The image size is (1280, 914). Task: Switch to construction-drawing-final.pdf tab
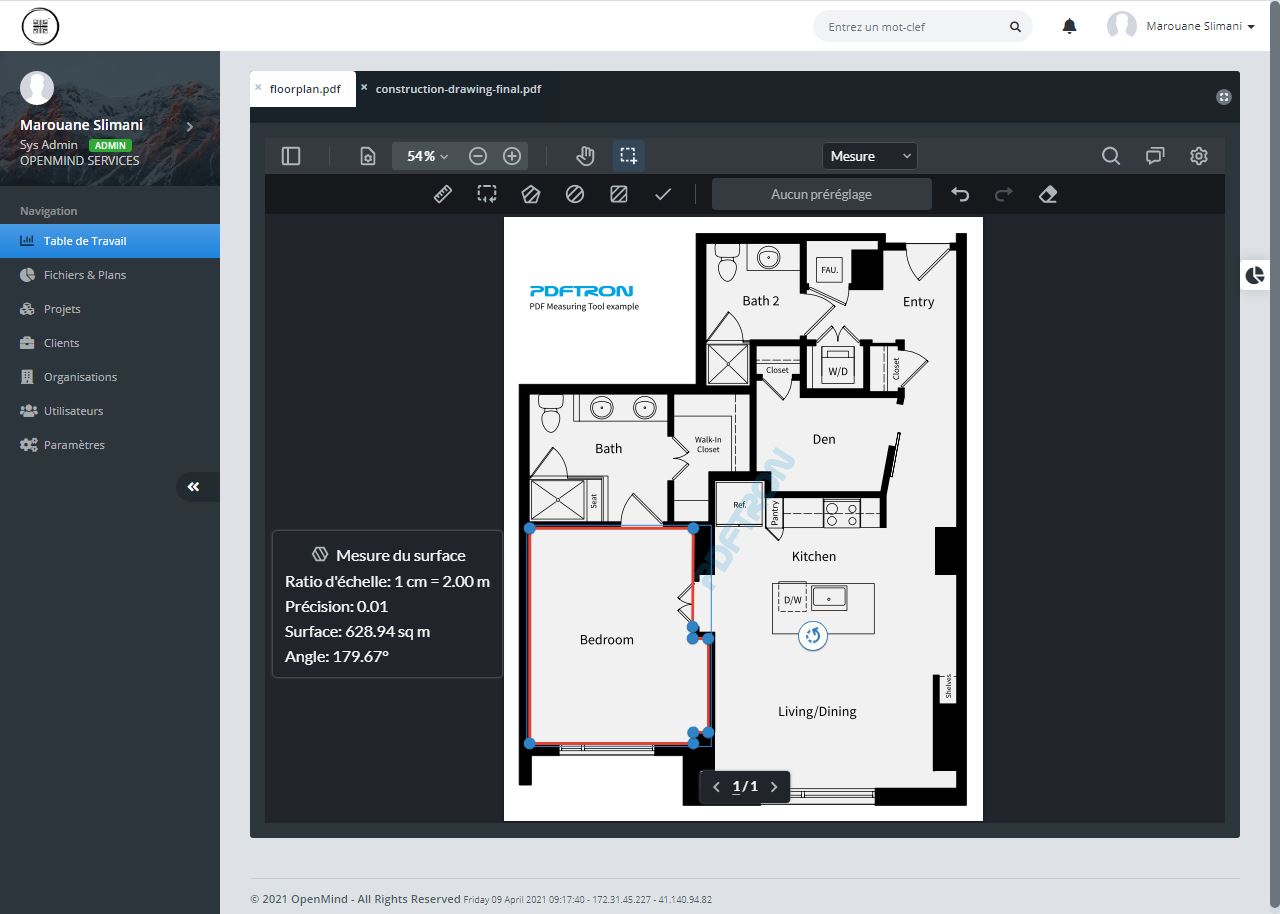(458, 89)
